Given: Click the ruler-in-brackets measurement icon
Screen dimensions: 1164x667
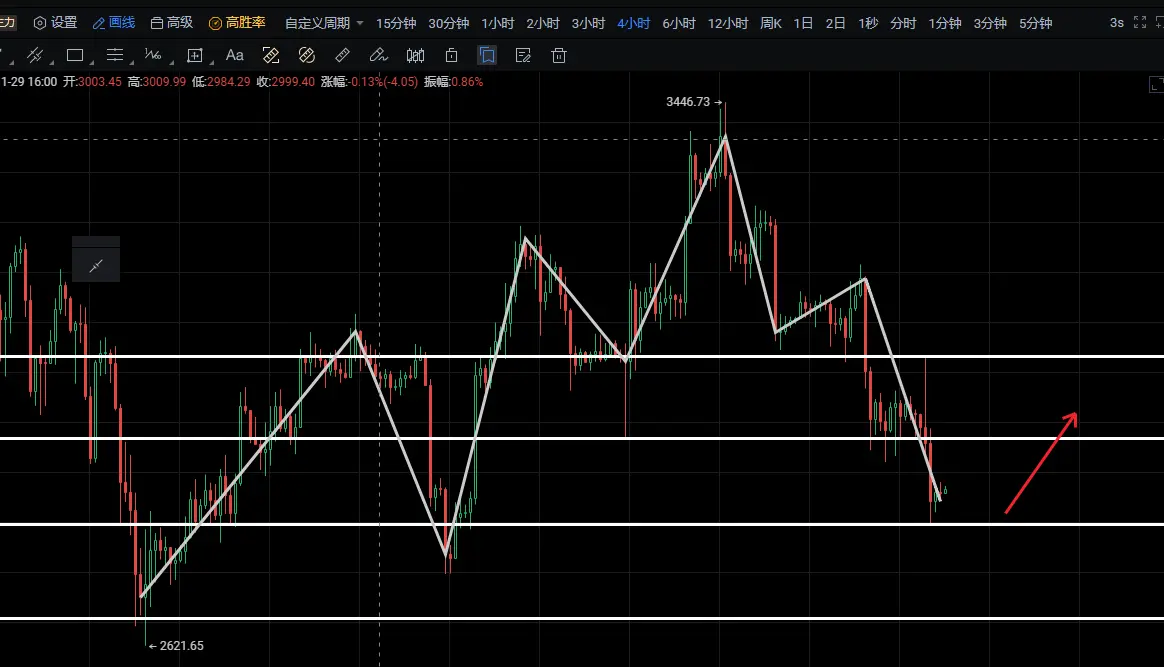Looking at the screenshot, I should [271, 55].
